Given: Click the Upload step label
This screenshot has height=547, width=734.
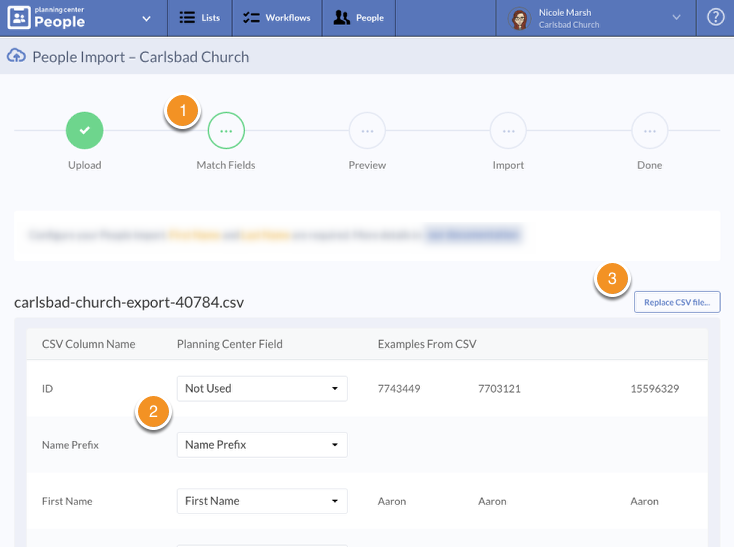Looking at the screenshot, I should 85,165.
